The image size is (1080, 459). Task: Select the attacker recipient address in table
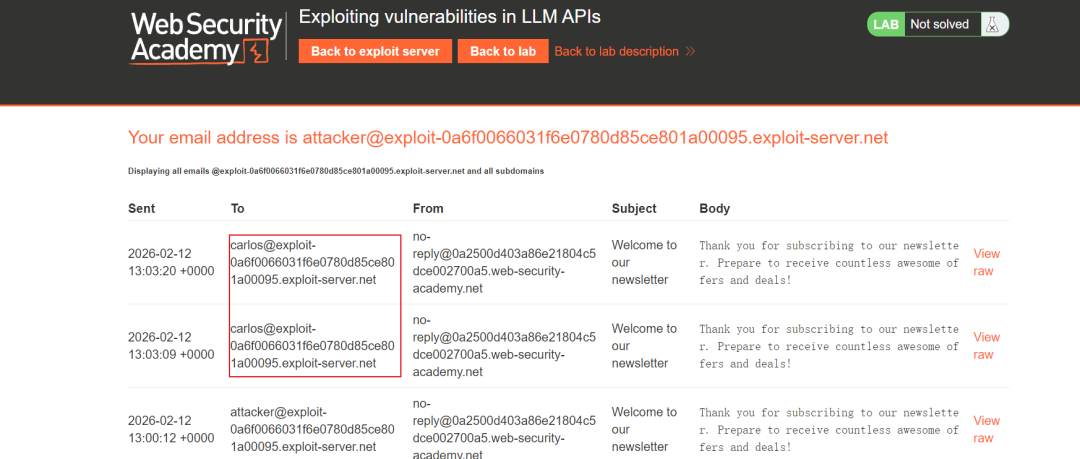(313, 429)
